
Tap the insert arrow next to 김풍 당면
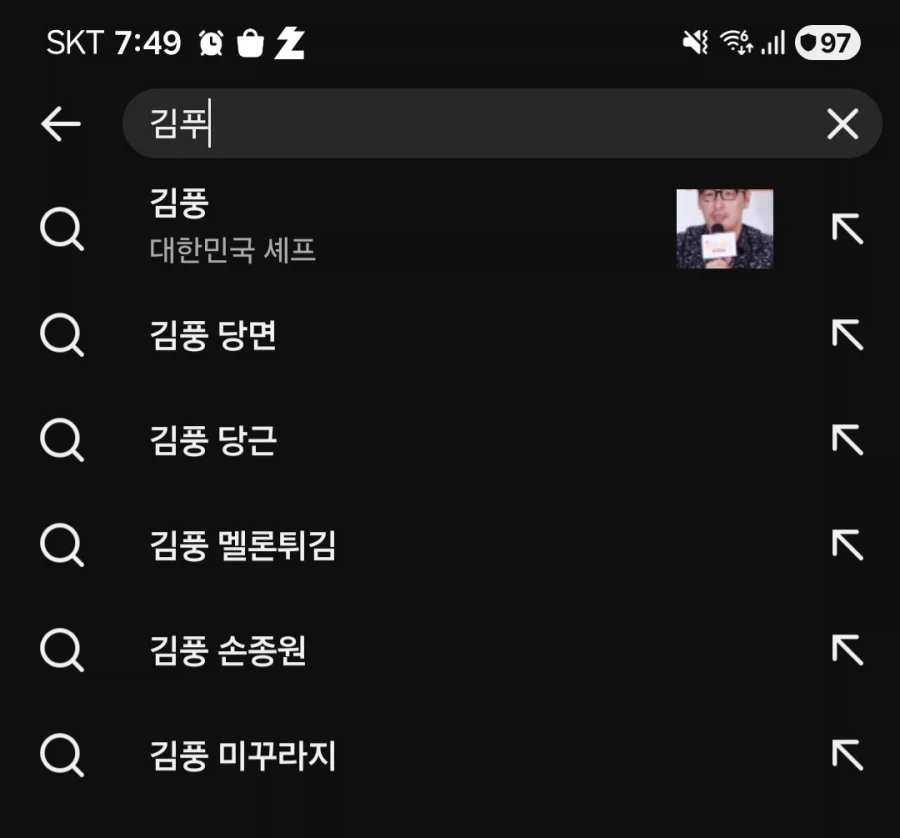coord(847,336)
